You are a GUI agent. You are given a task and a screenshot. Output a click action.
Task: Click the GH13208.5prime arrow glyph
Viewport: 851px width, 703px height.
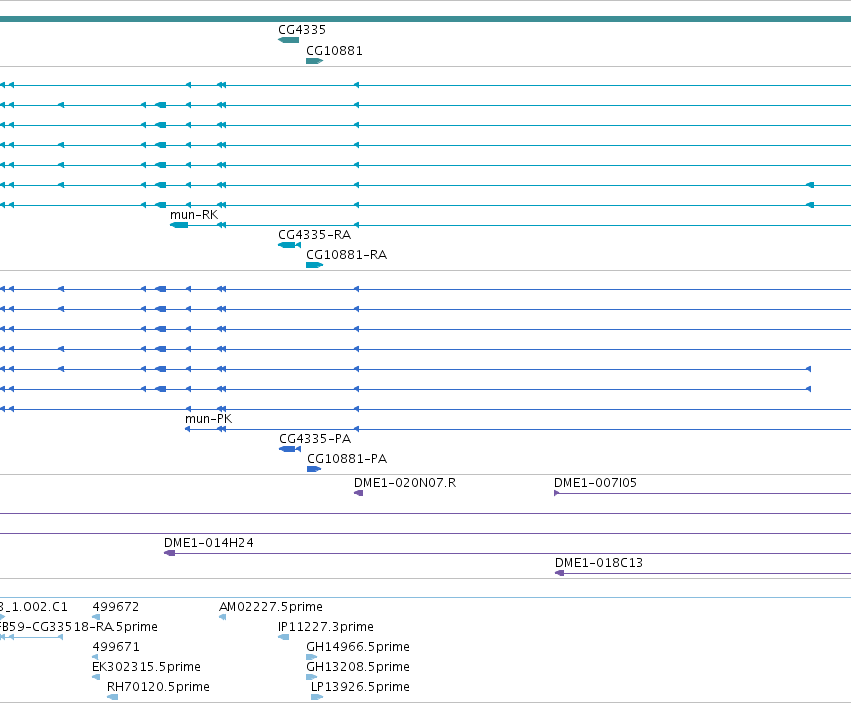[312, 677]
